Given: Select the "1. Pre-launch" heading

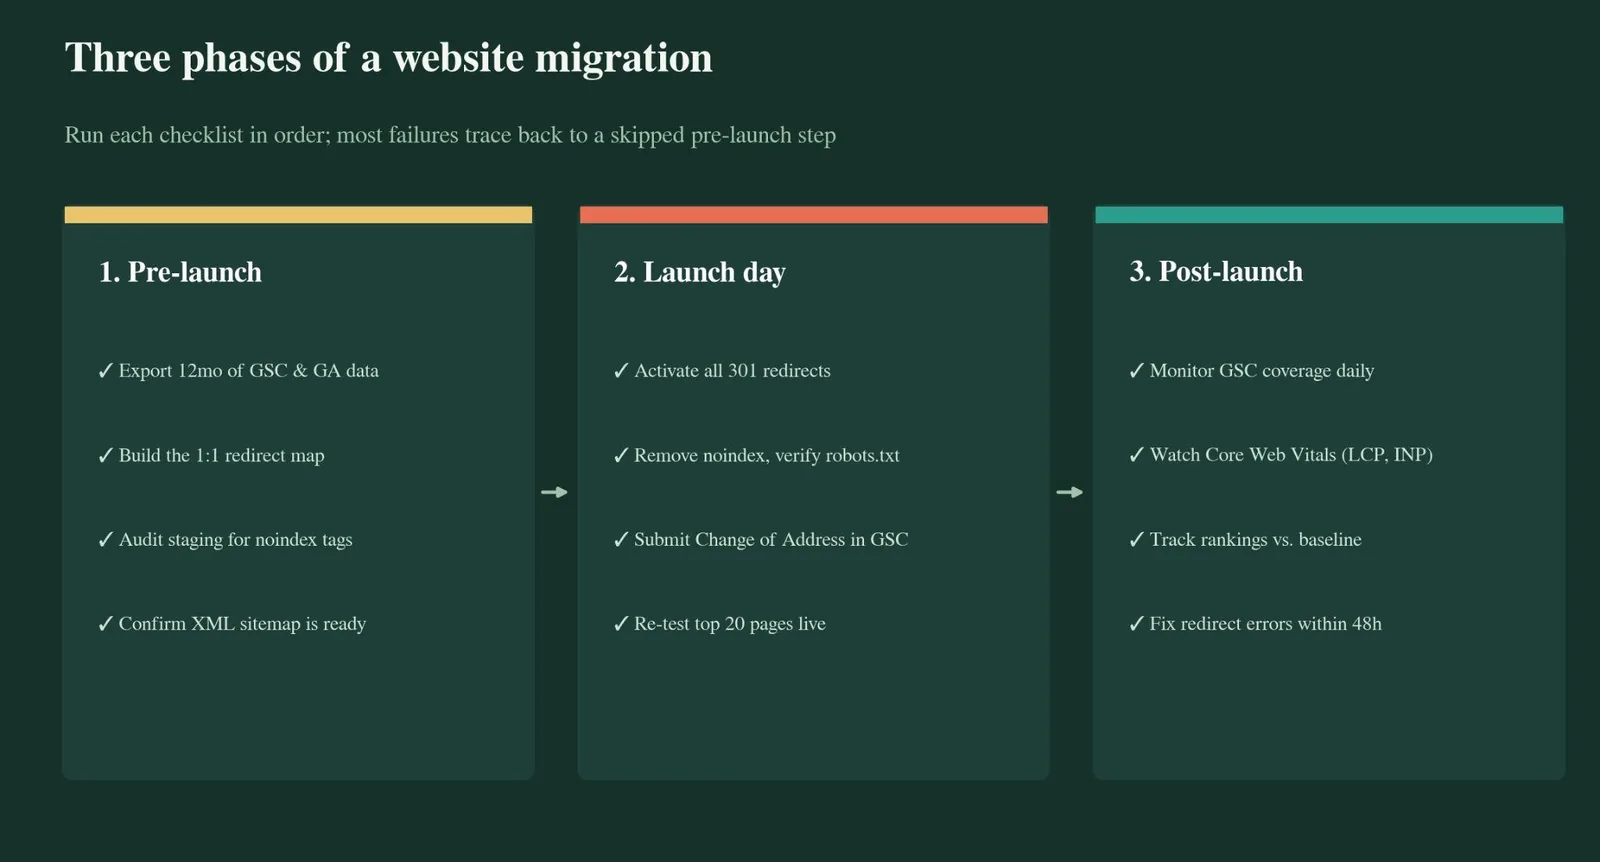Looking at the screenshot, I should coord(180,272).
